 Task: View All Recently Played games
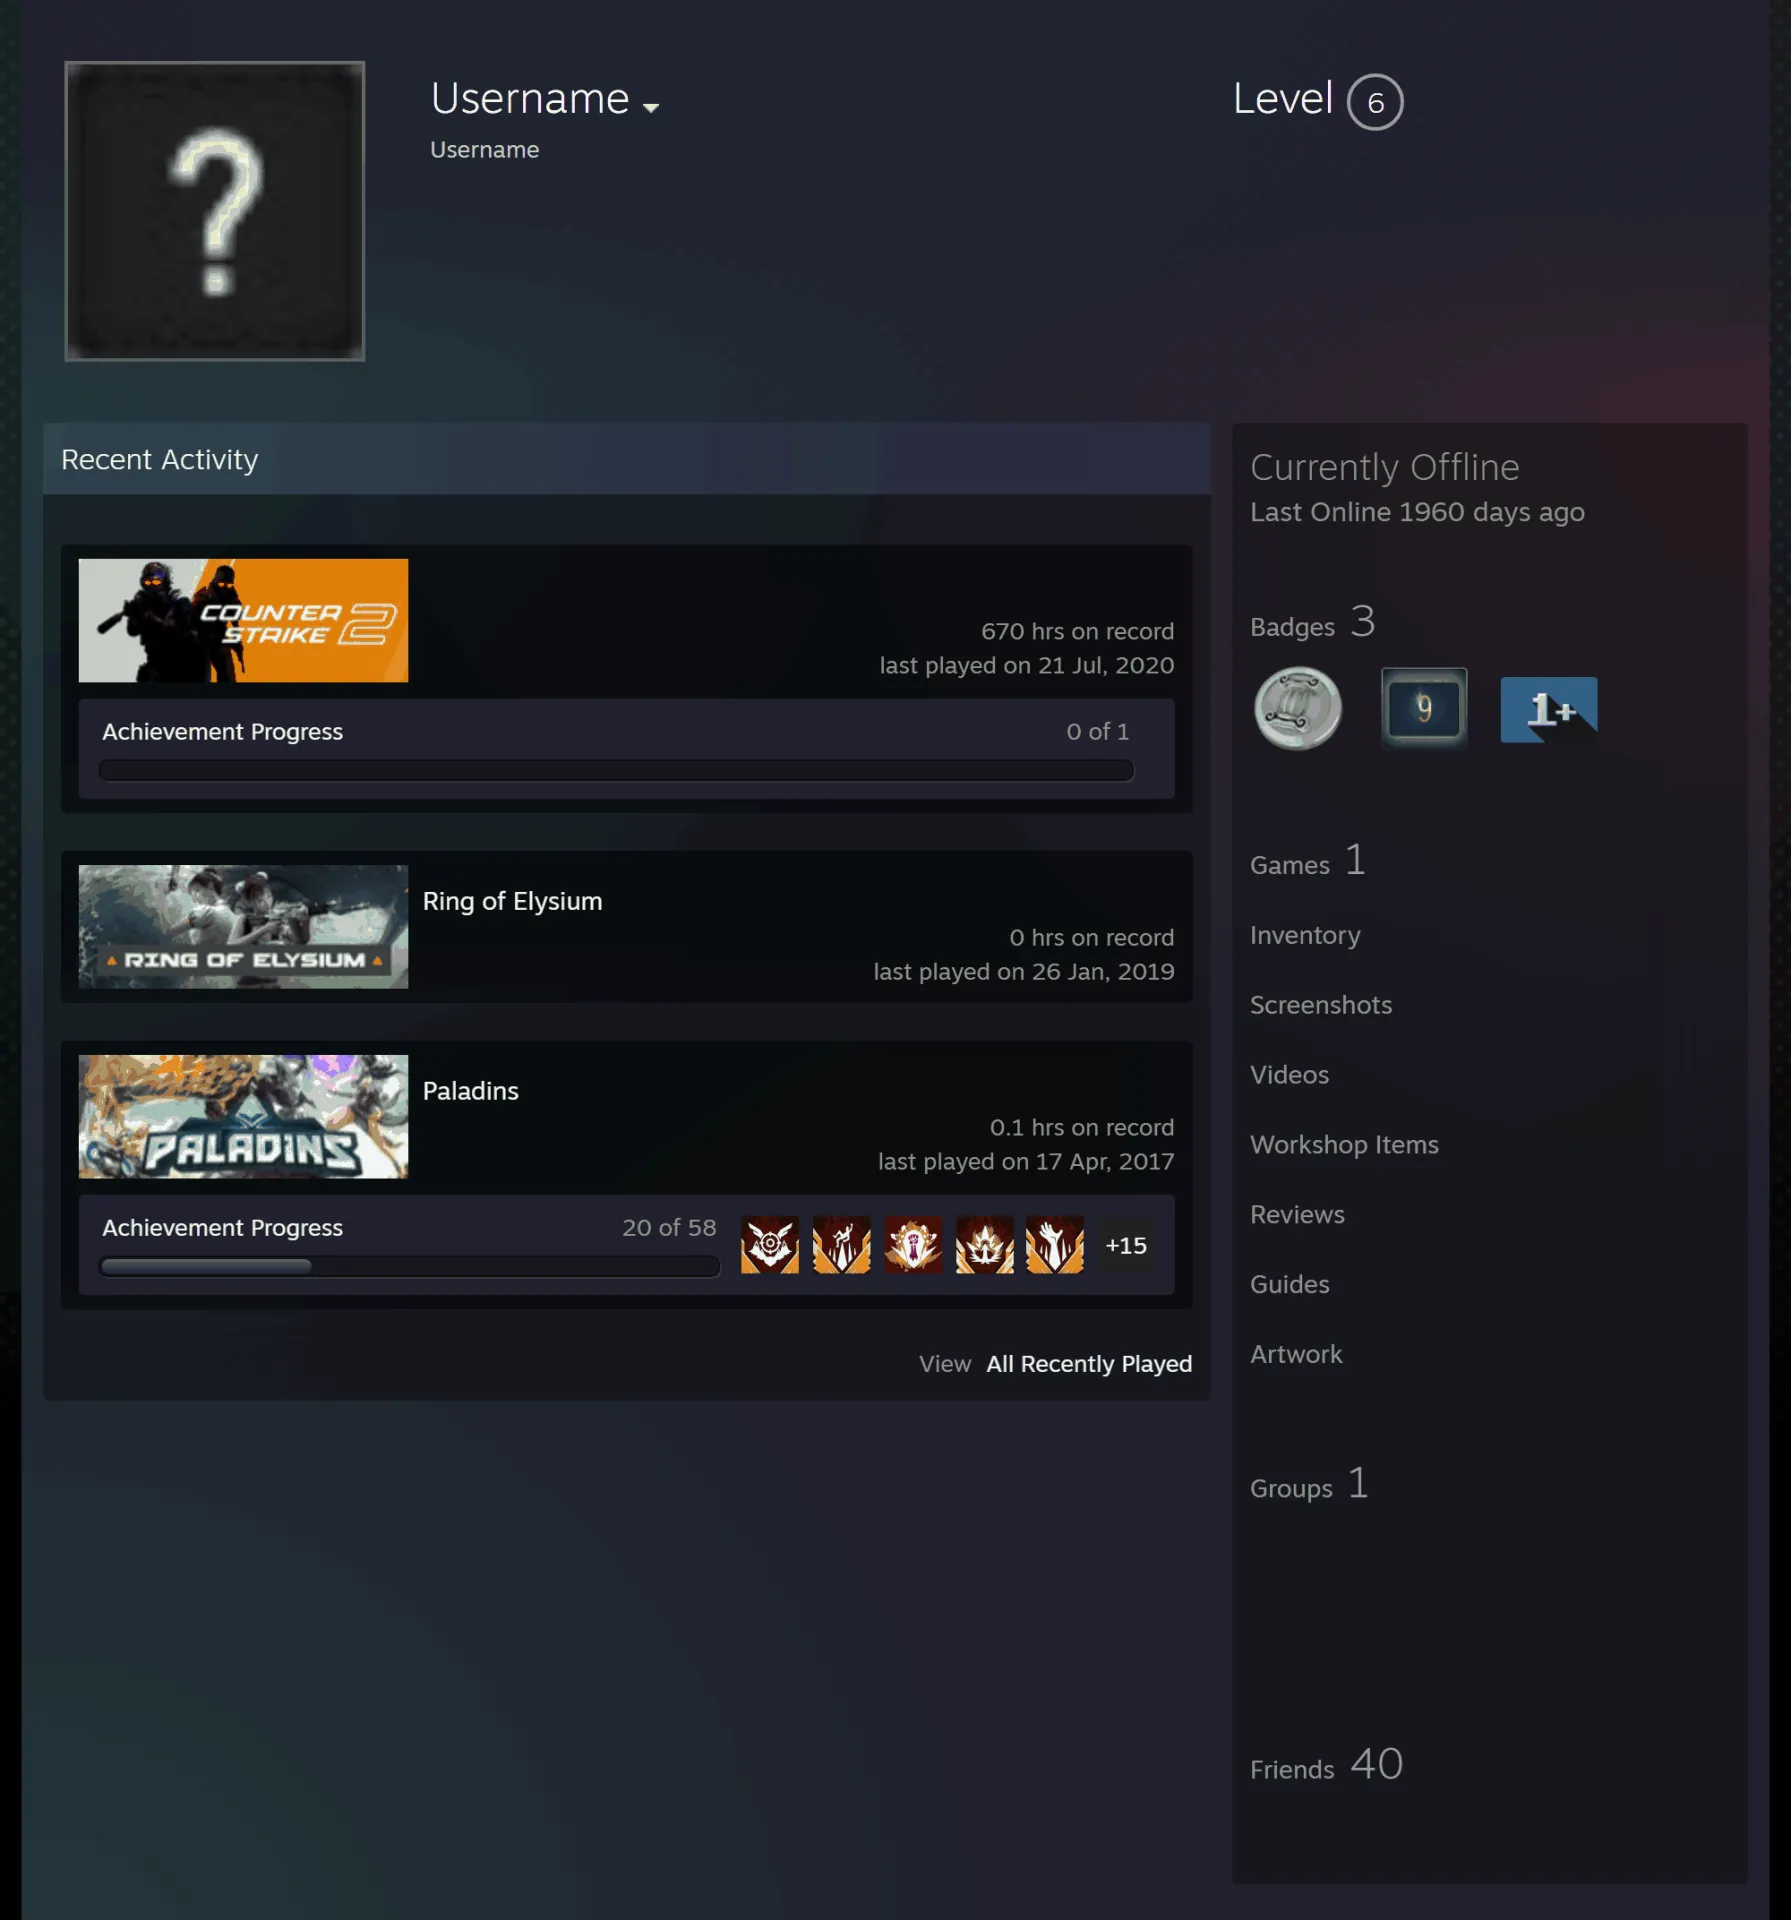(x=1089, y=1364)
